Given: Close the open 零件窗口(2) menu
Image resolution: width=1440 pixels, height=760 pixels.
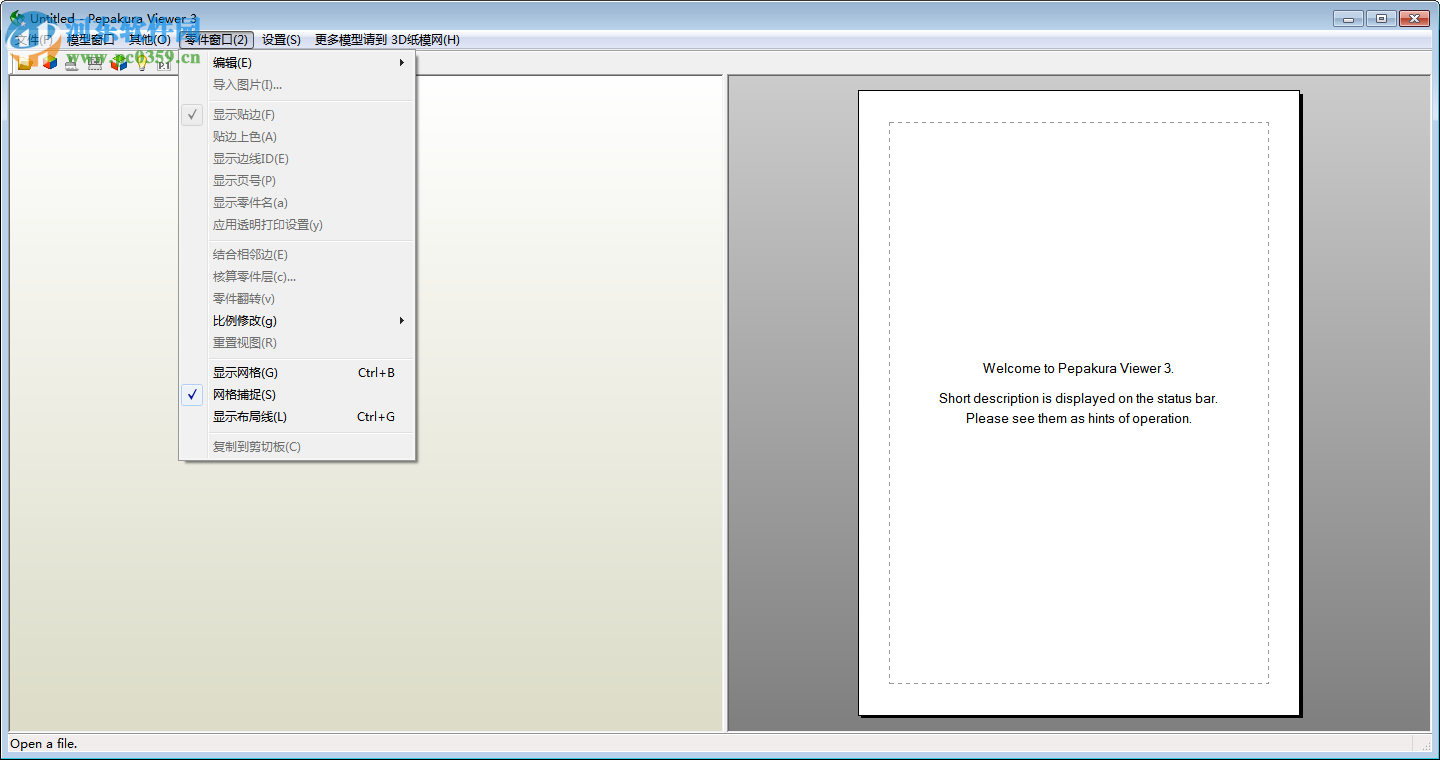Looking at the screenshot, I should 216,40.
